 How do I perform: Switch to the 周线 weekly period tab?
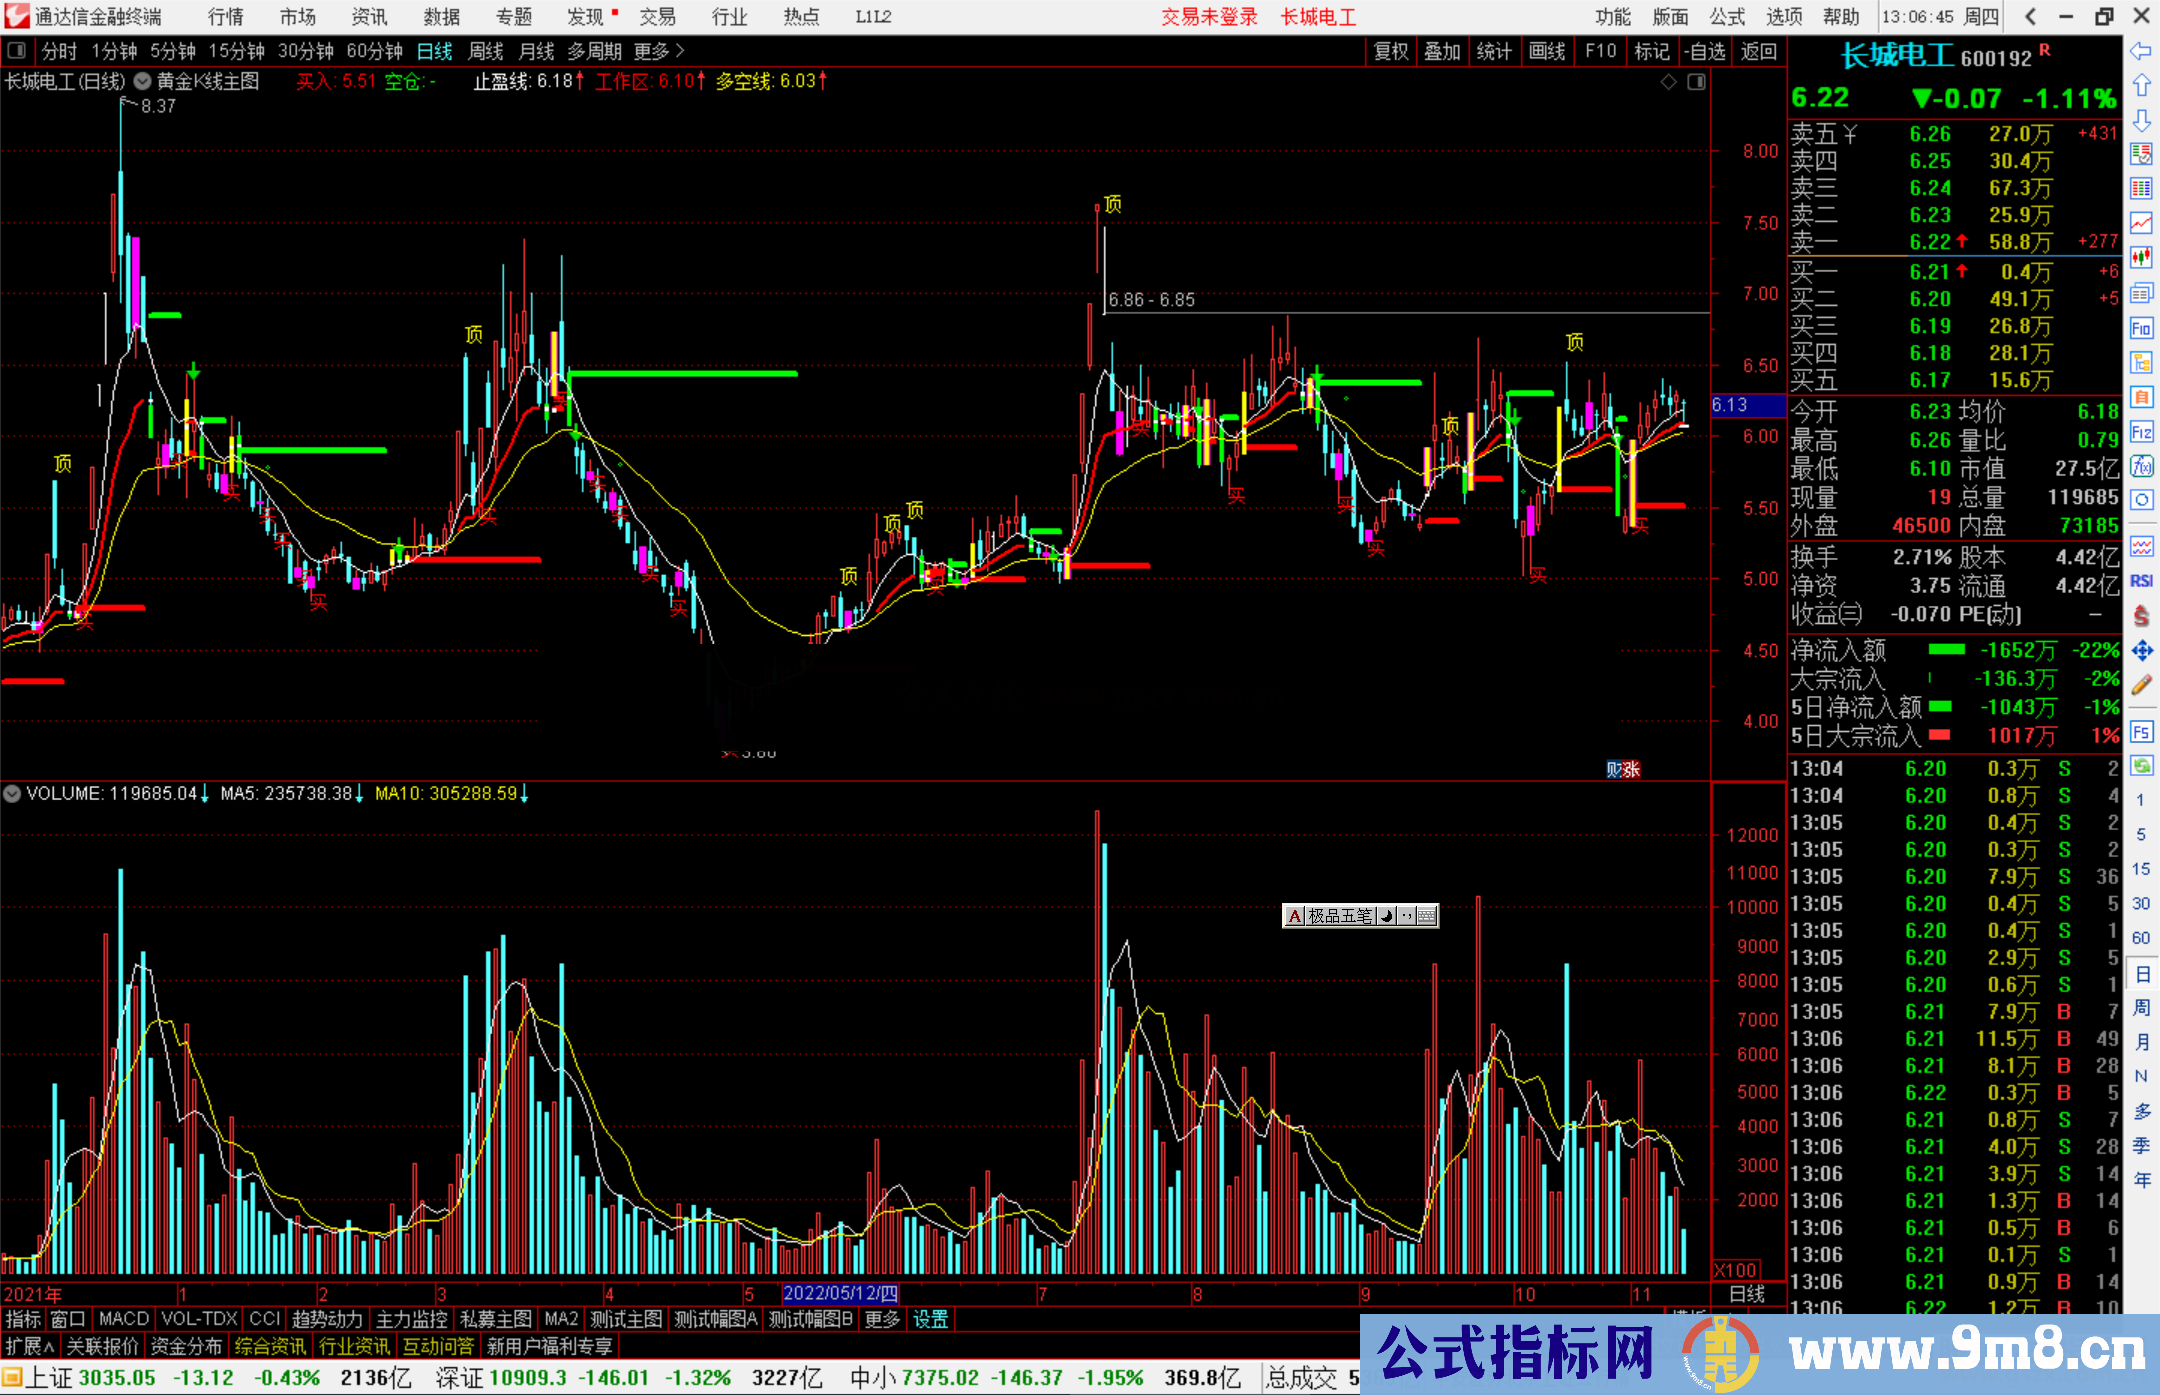coord(486,51)
